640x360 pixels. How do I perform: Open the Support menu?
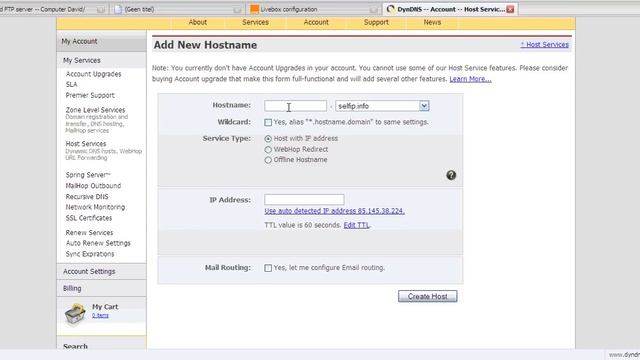pos(376,22)
